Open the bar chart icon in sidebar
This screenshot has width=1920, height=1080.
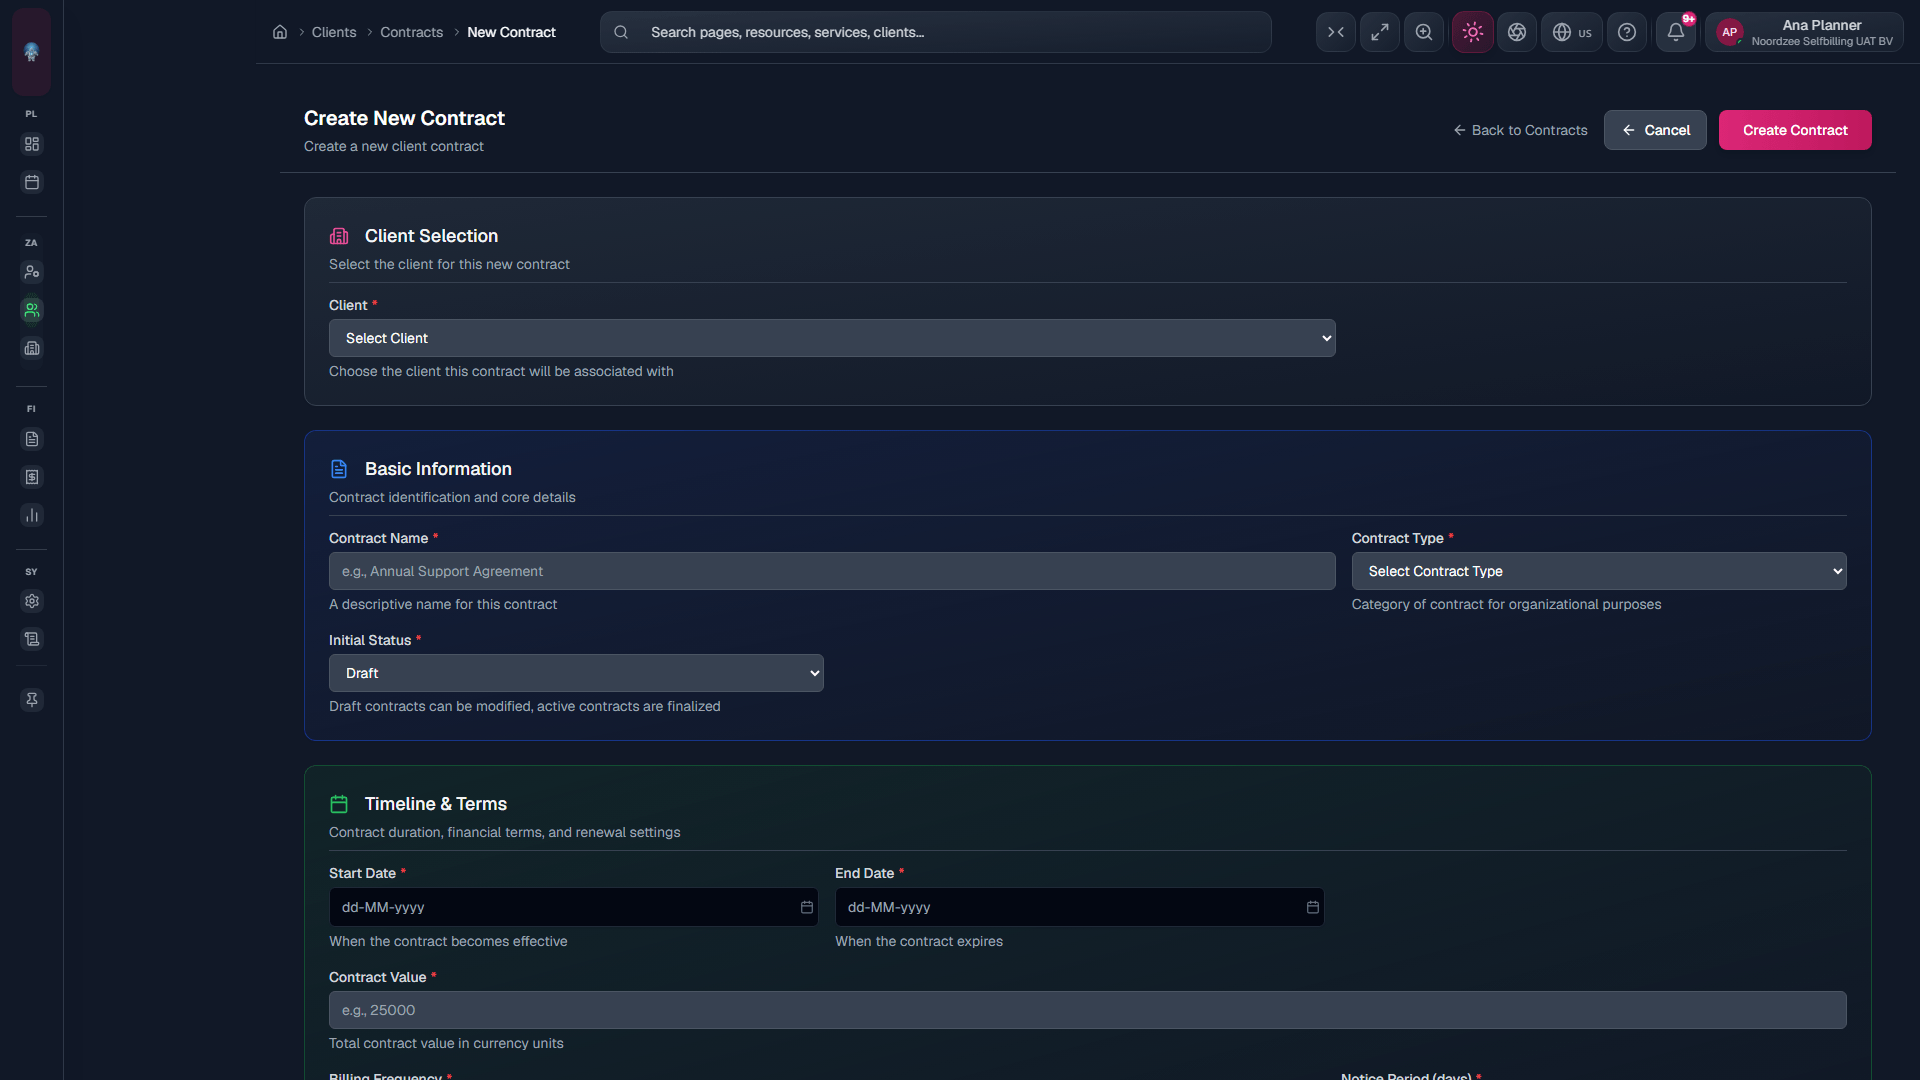32,515
